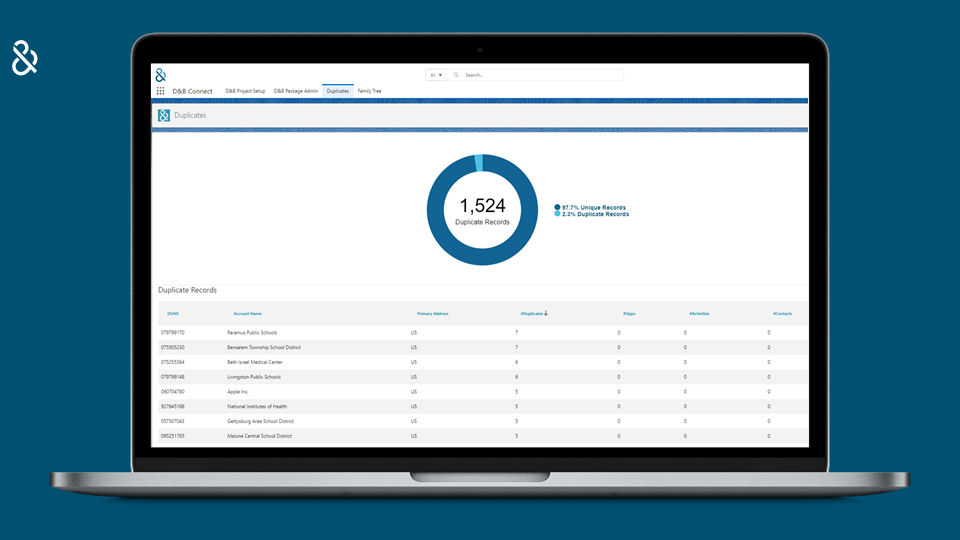Click the D&B ampersand logo in header

pyautogui.click(x=160, y=75)
